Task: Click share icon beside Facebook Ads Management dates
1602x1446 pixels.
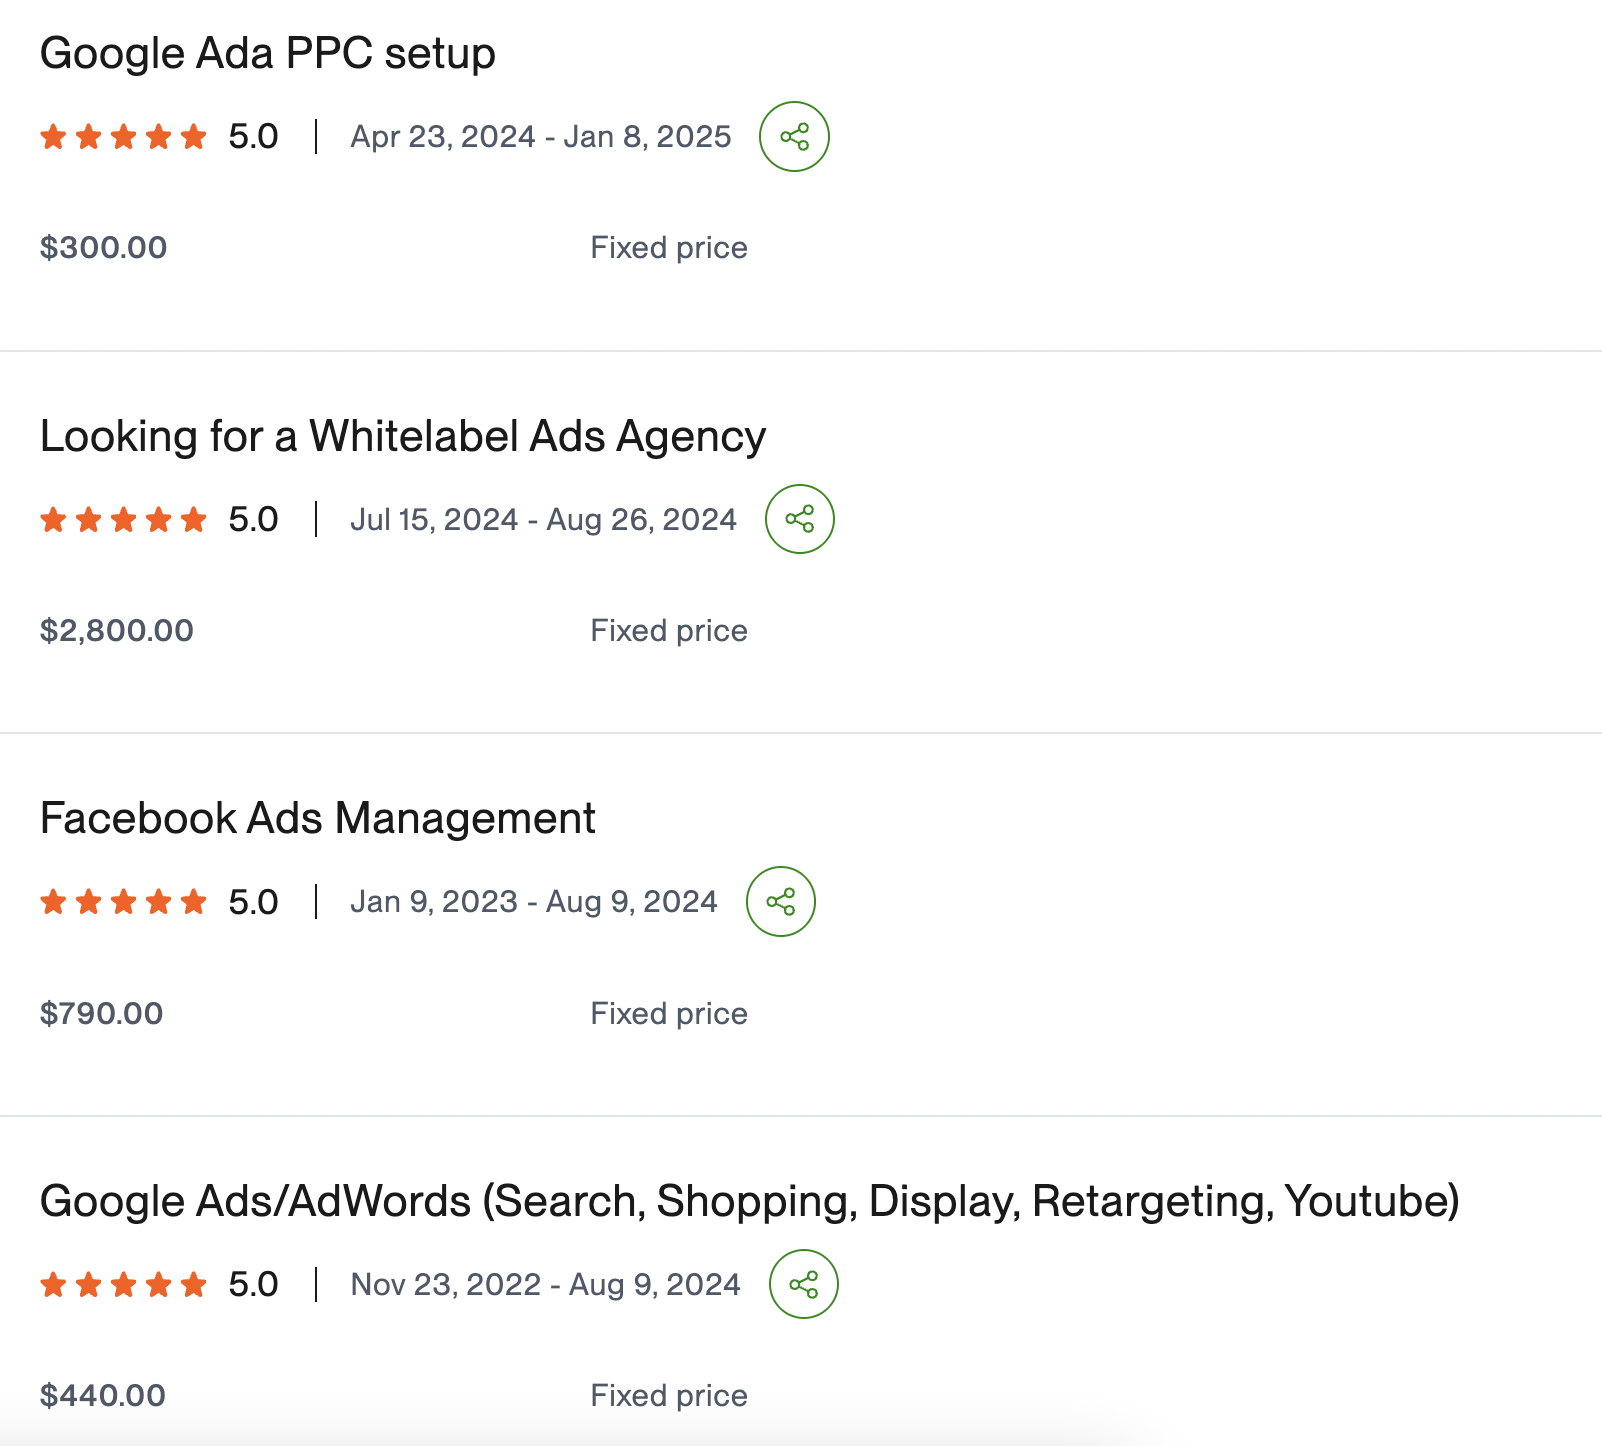Action: pyautogui.click(x=781, y=901)
